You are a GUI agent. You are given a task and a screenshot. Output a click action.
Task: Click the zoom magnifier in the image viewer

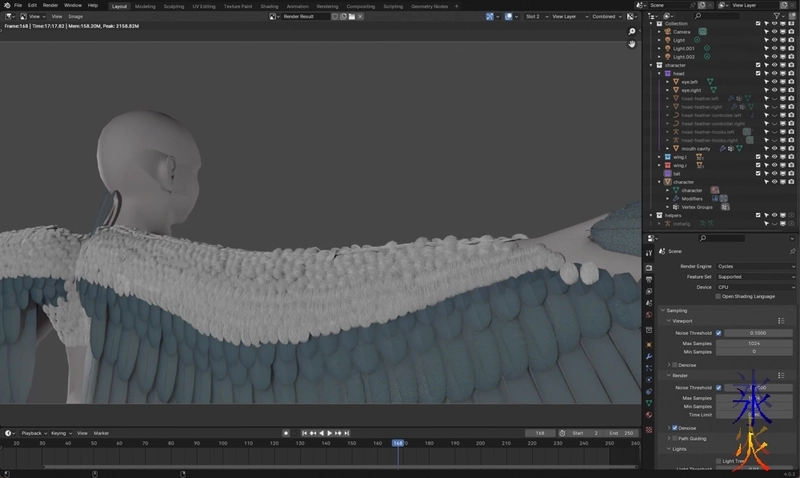pyautogui.click(x=632, y=32)
